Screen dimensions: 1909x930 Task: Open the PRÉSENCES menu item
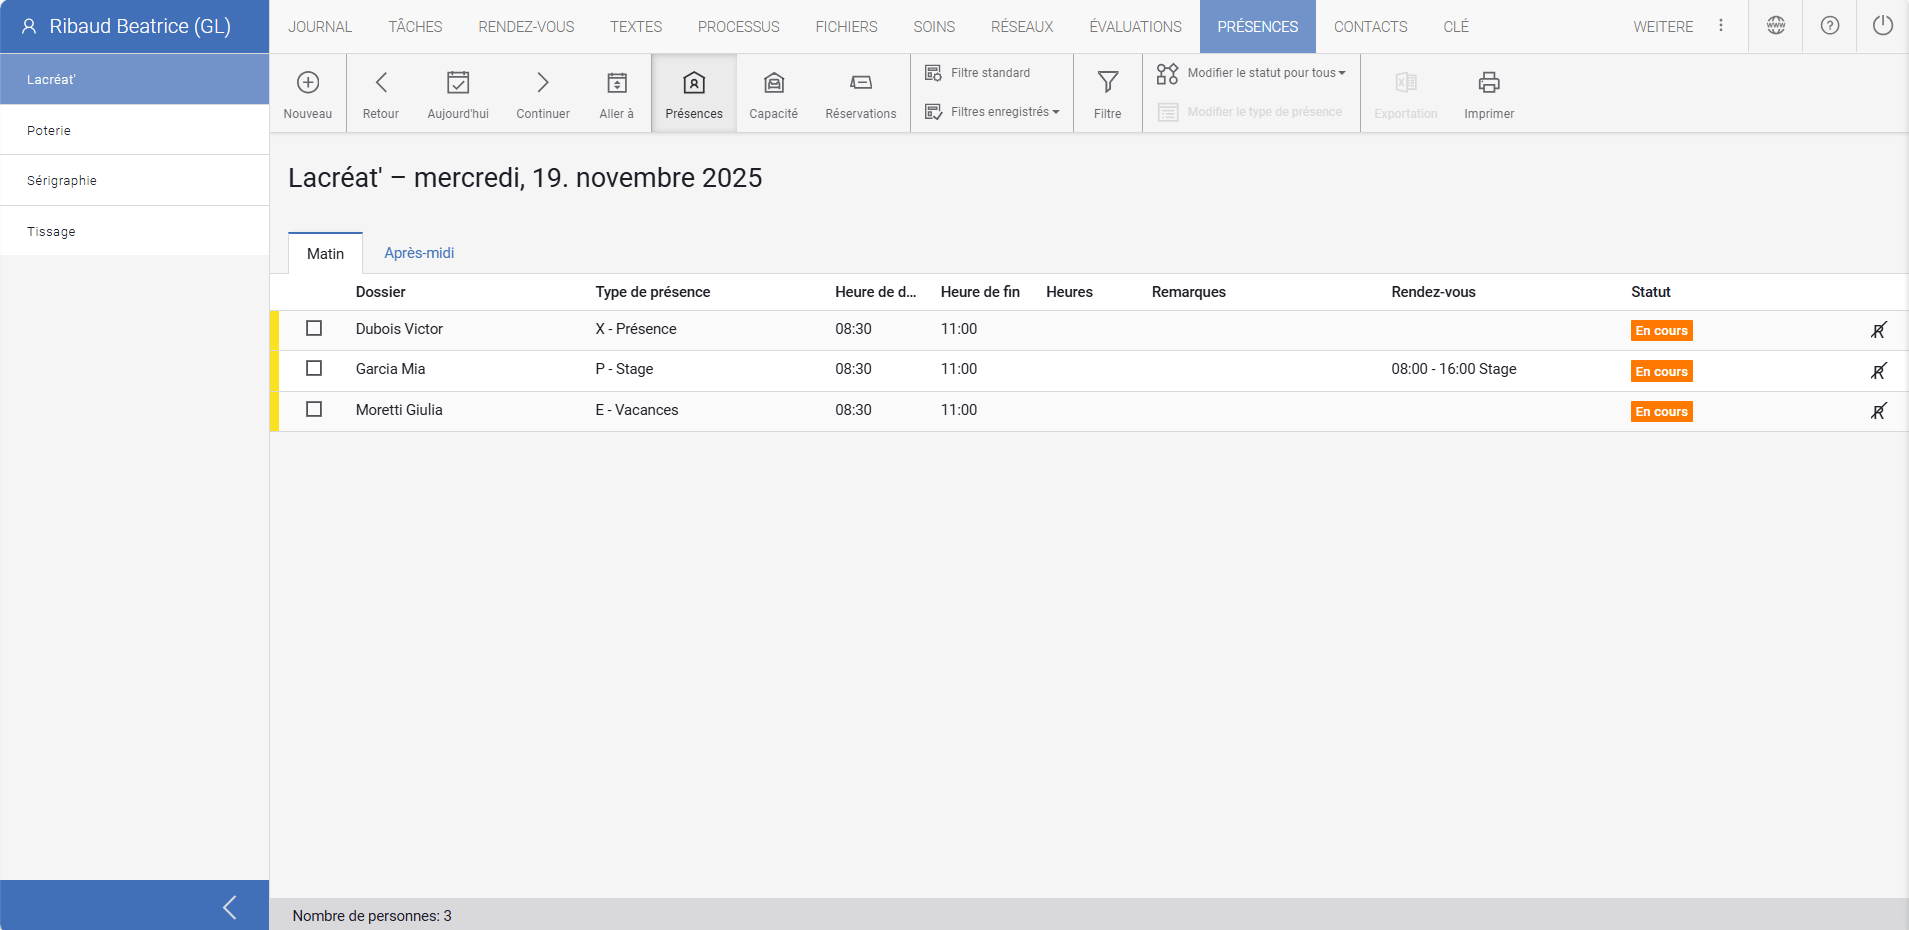pyautogui.click(x=1257, y=26)
